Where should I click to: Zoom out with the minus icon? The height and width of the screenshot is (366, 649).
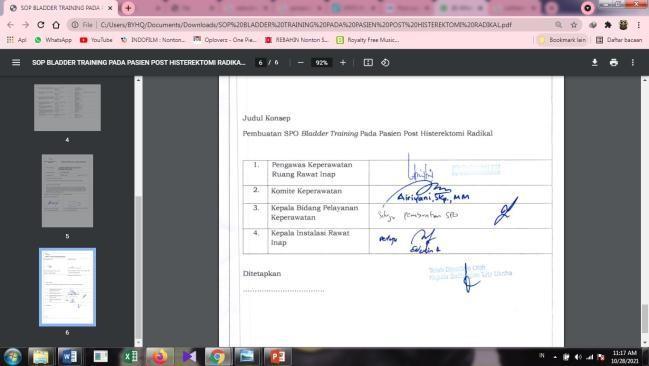(x=301, y=63)
